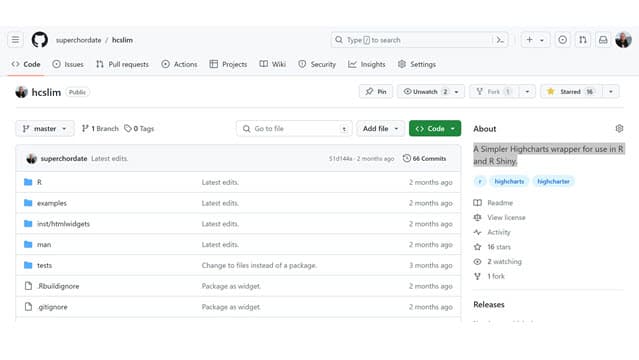This screenshot has width=639, height=360.
Task: Pin the hcslim repository
Action: (x=376, y=92)
